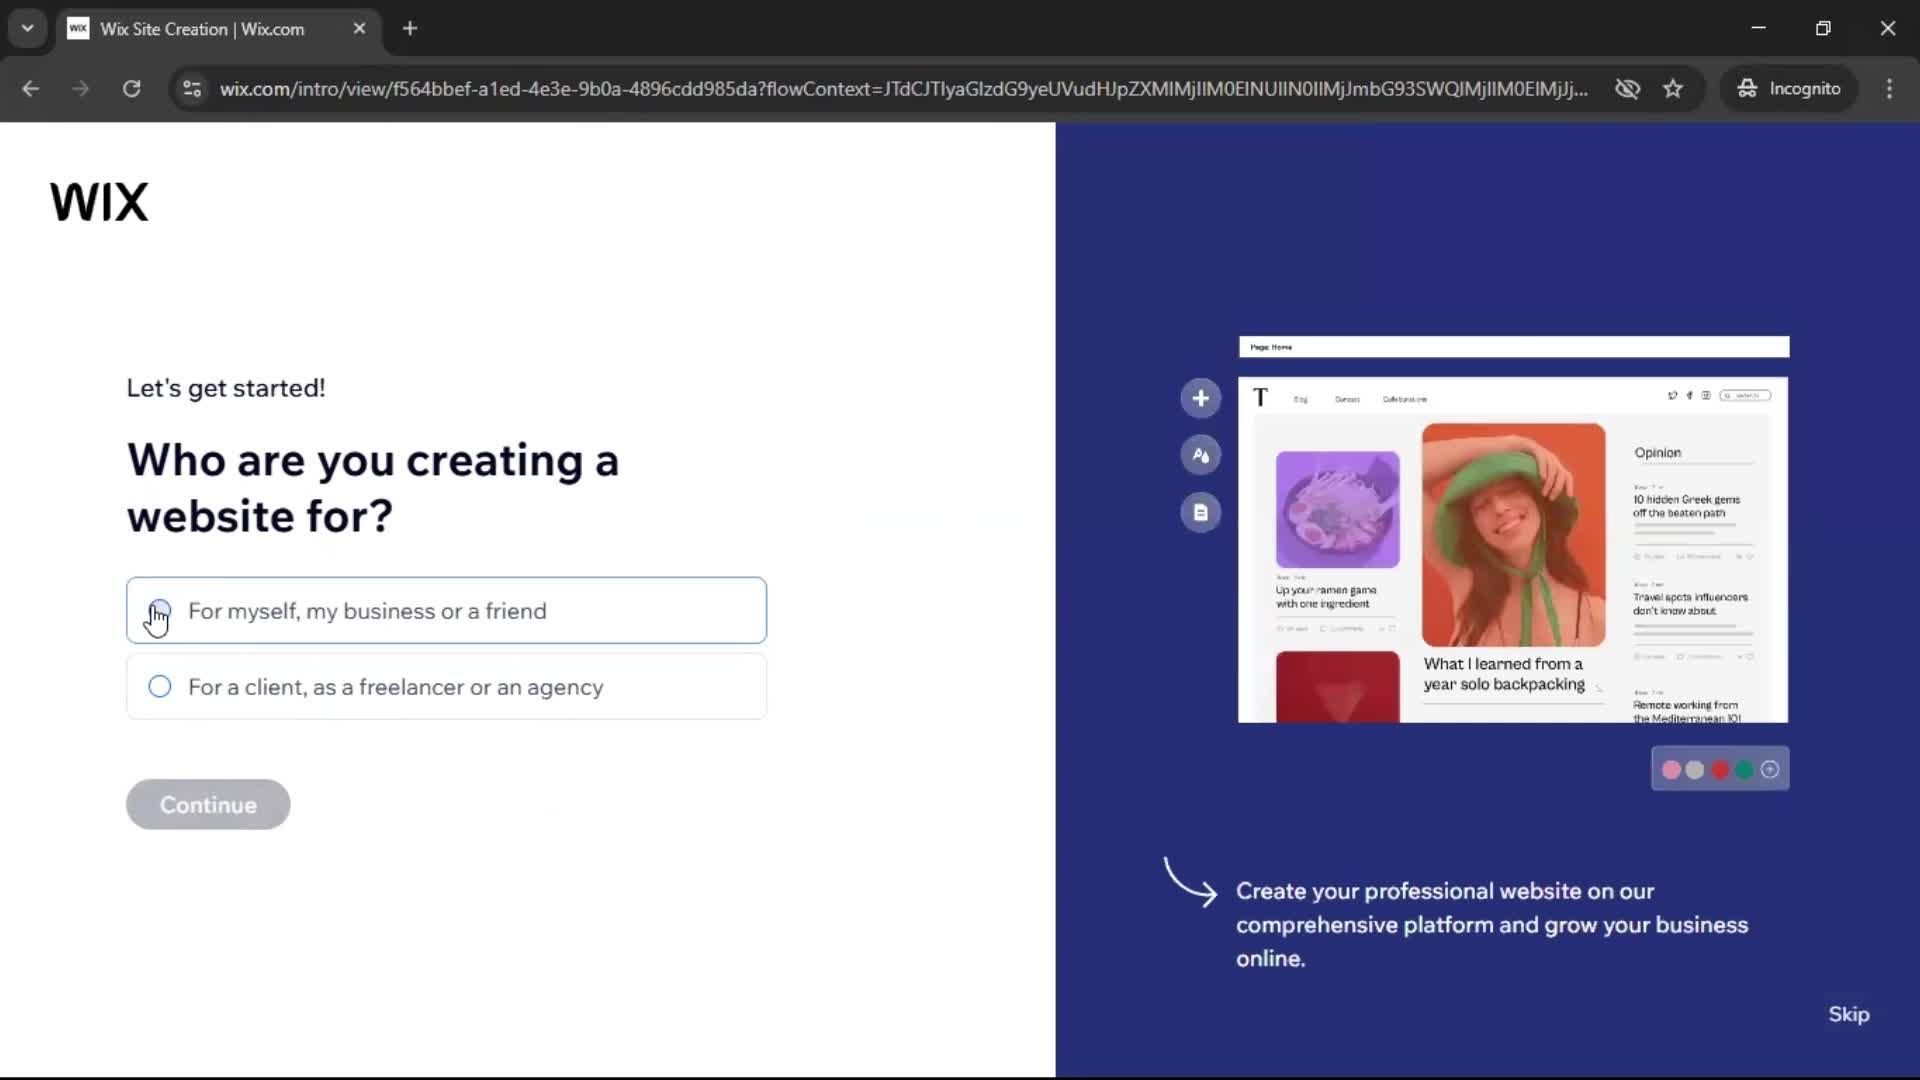Viewport: 1920px width, 1080px height.
Task: Click the T logo in site preview
Action: click(x=1260, y=398)
